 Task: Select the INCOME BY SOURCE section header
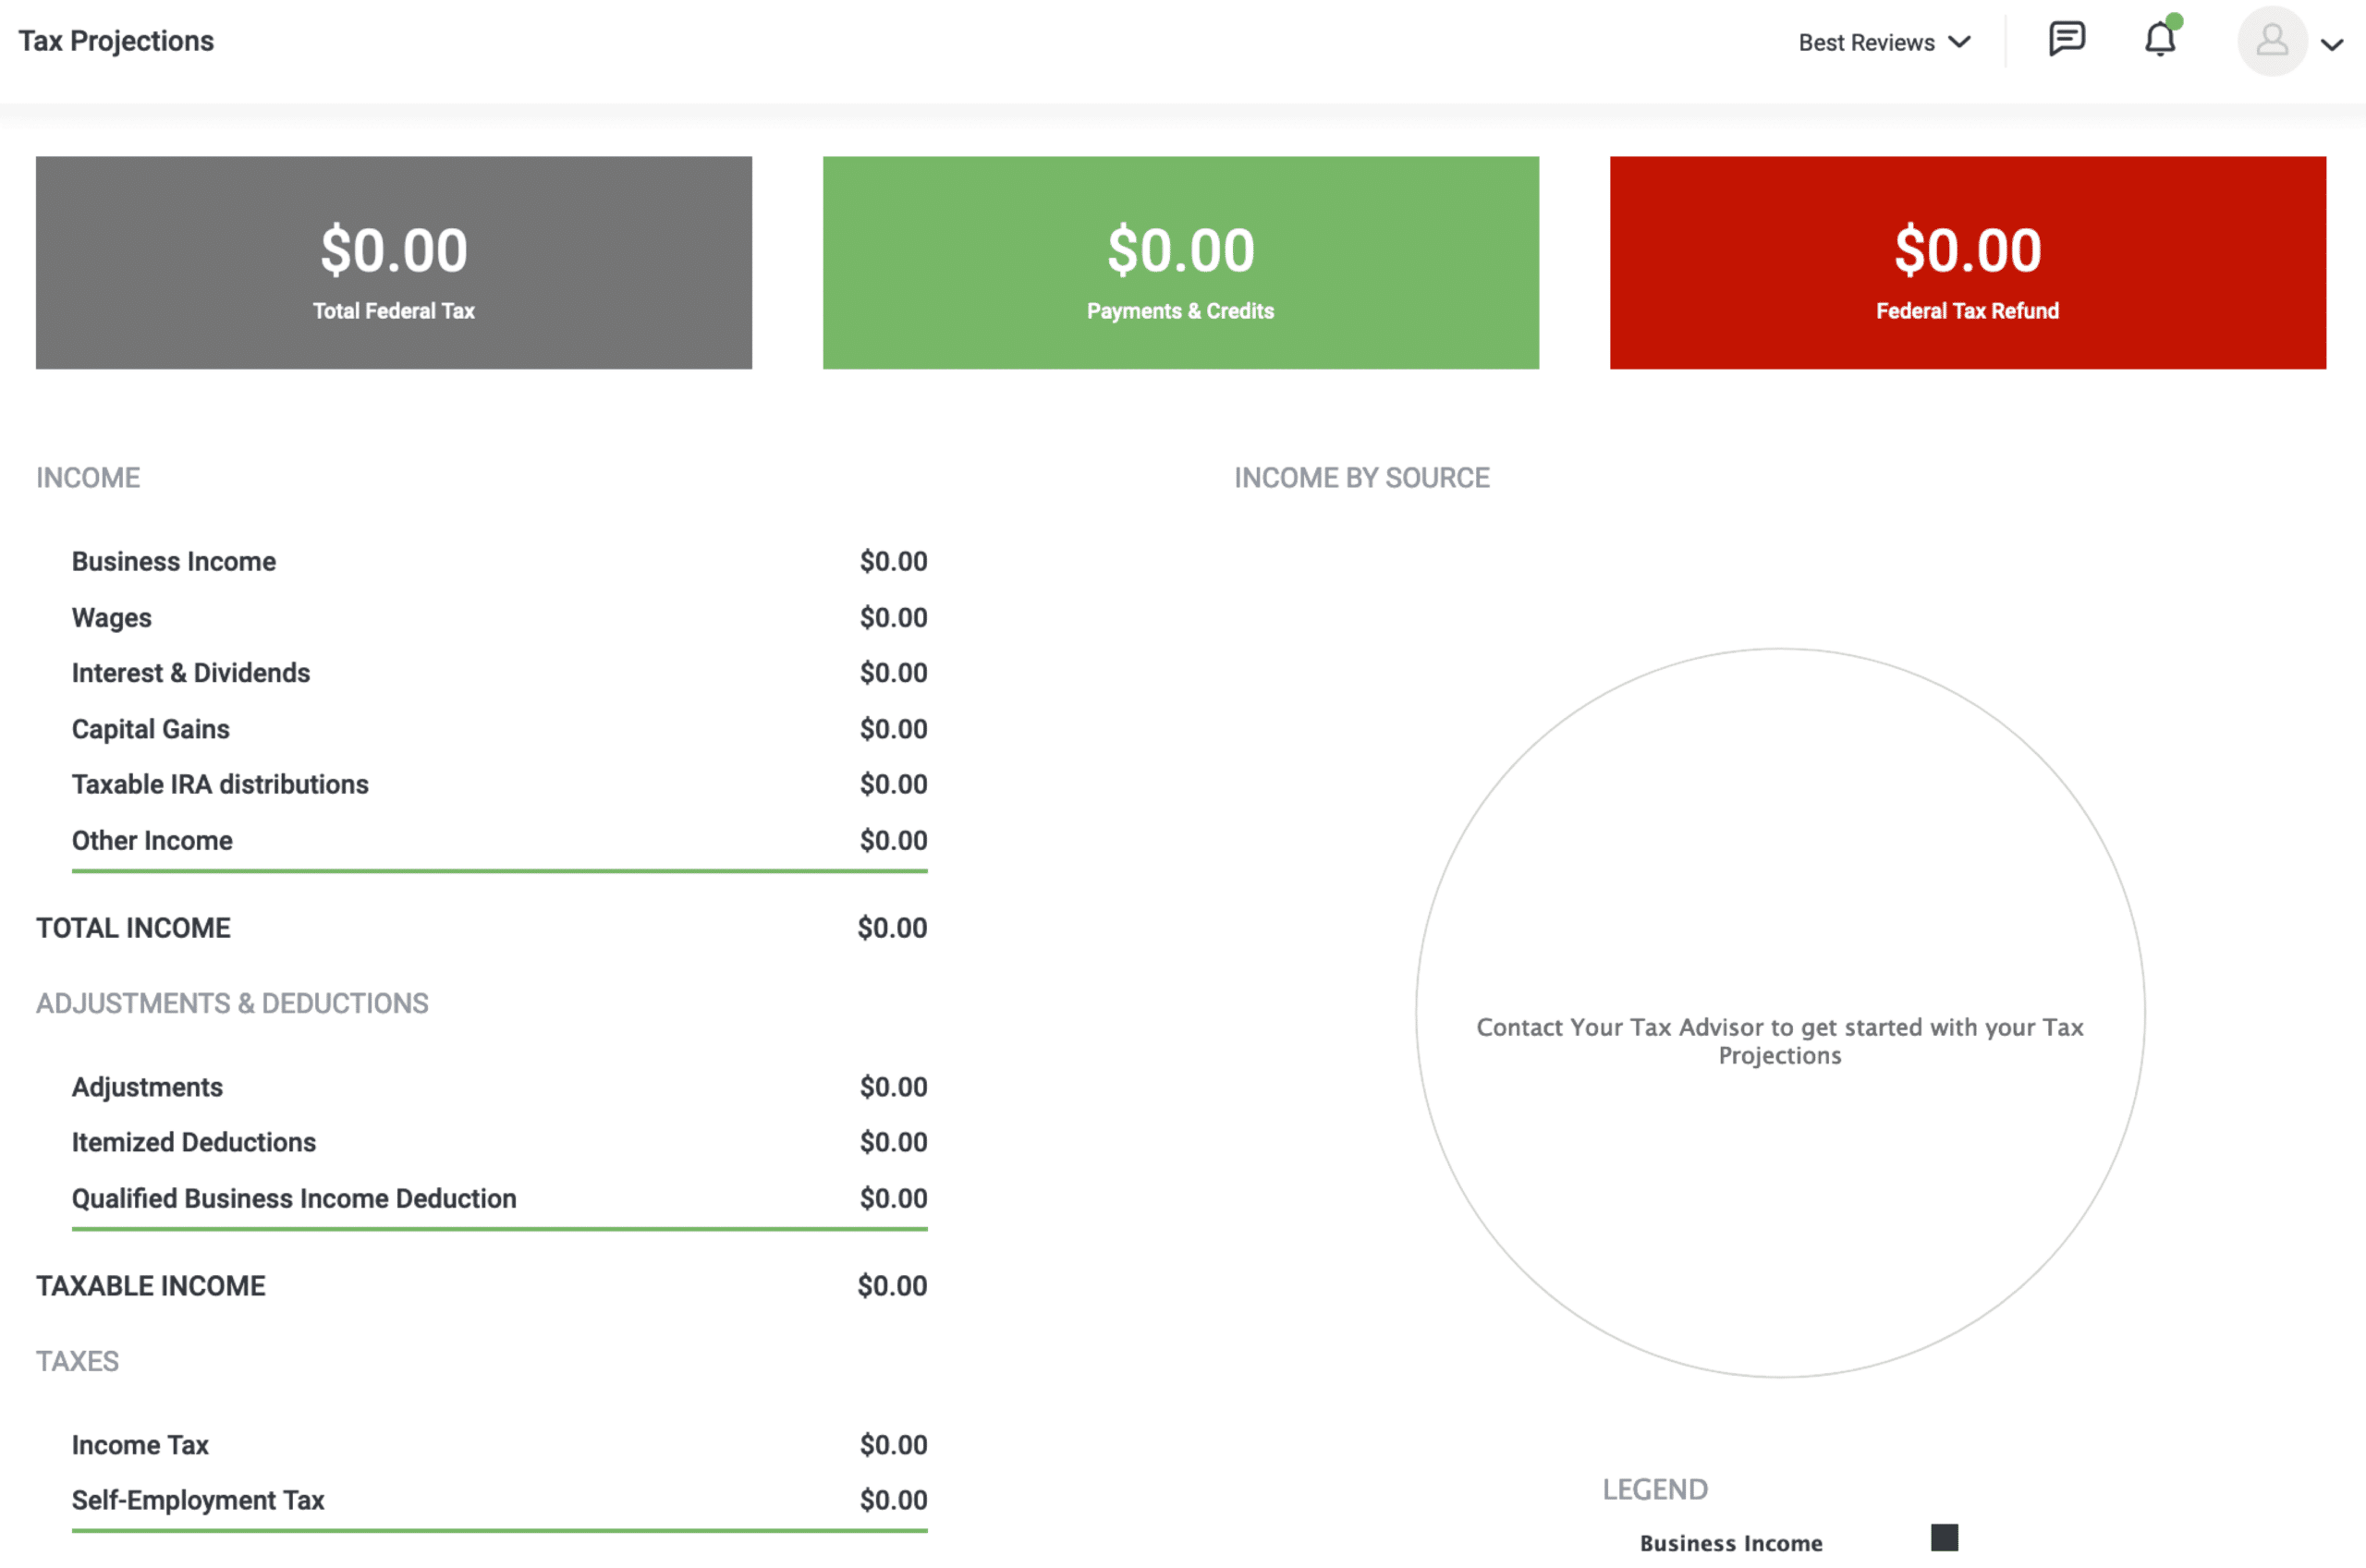coord(1361,477)
